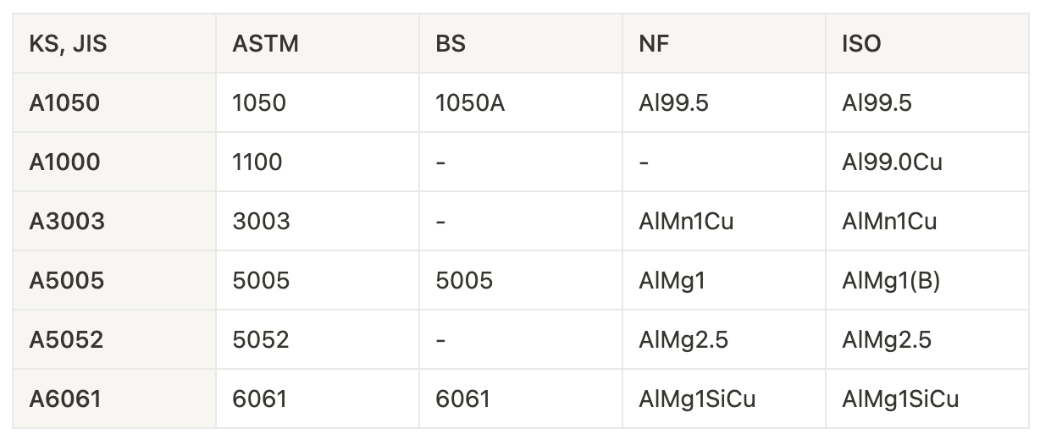
Task: Click the Al99.0Cu cell
Action: click(x=891, y=162)
